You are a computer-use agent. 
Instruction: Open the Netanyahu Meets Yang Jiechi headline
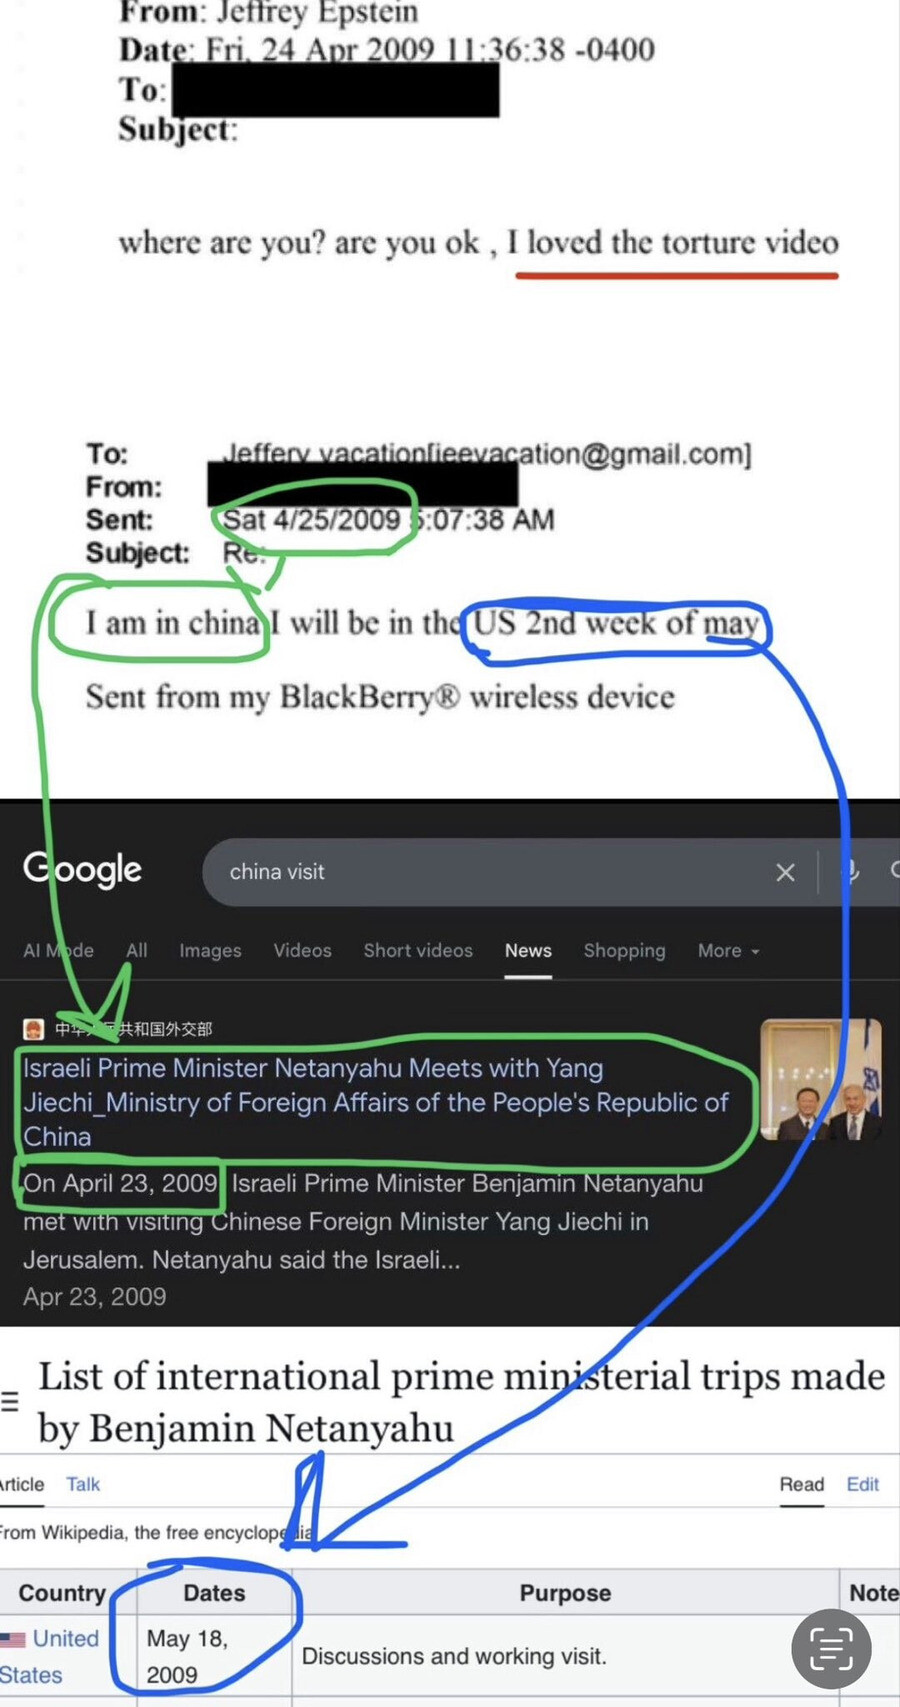coord(376,1102)
